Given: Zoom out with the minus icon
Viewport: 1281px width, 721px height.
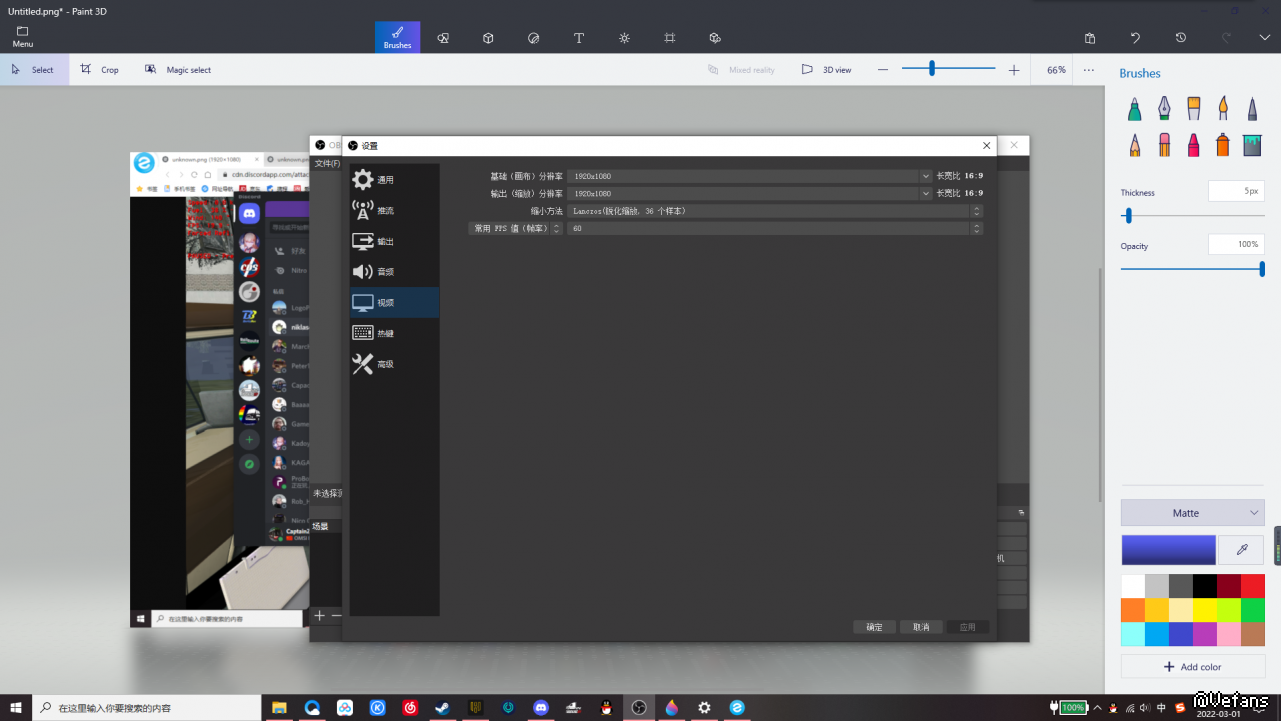Looking at the screenshot, I should (883, 70).
